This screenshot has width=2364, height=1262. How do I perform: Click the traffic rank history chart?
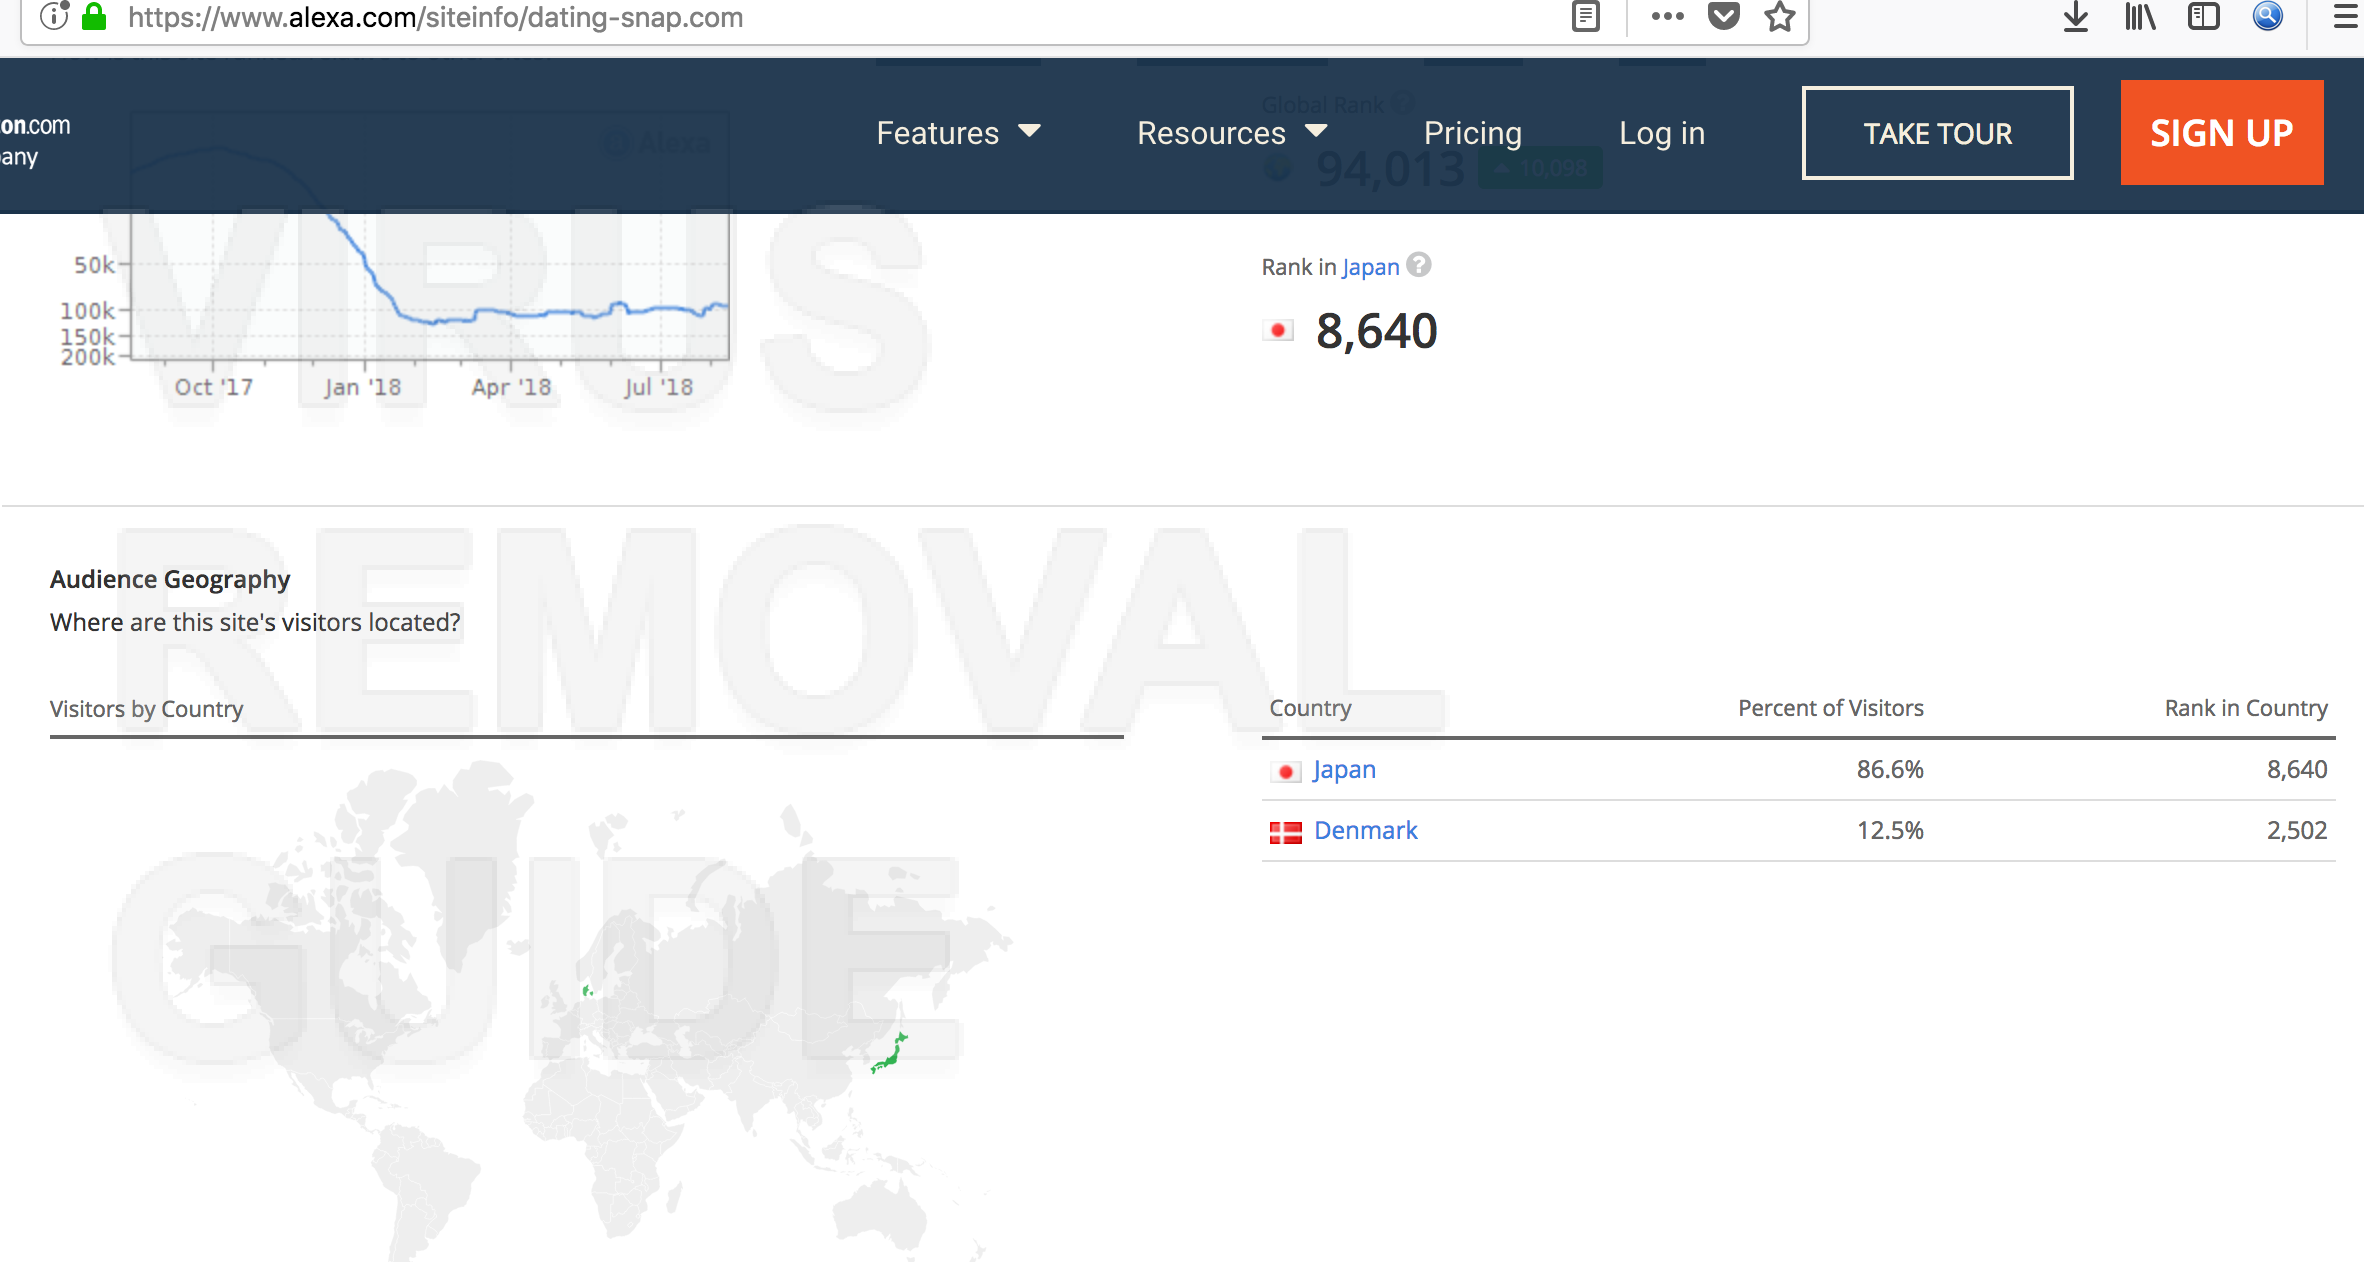click(430, 285)
